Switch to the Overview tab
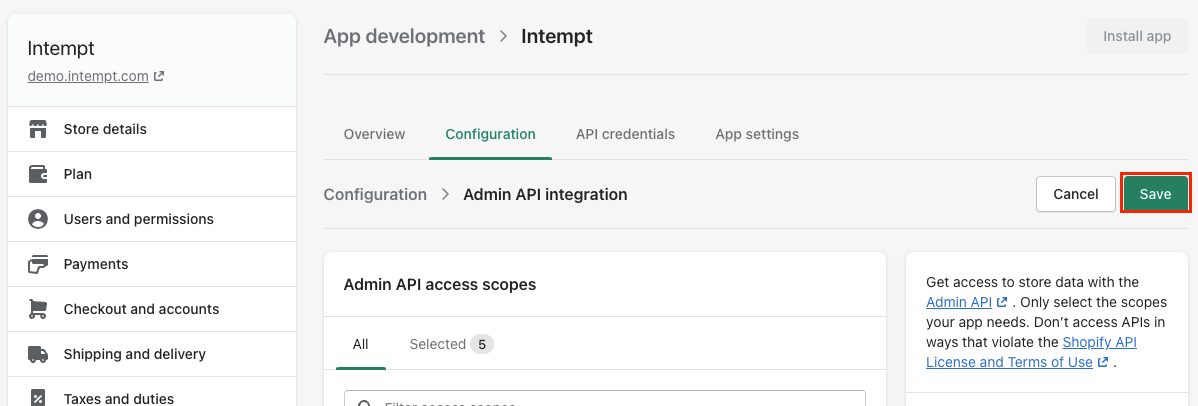Image resolution: width=1198 pixels, height=406 pixels. point(374,135)
